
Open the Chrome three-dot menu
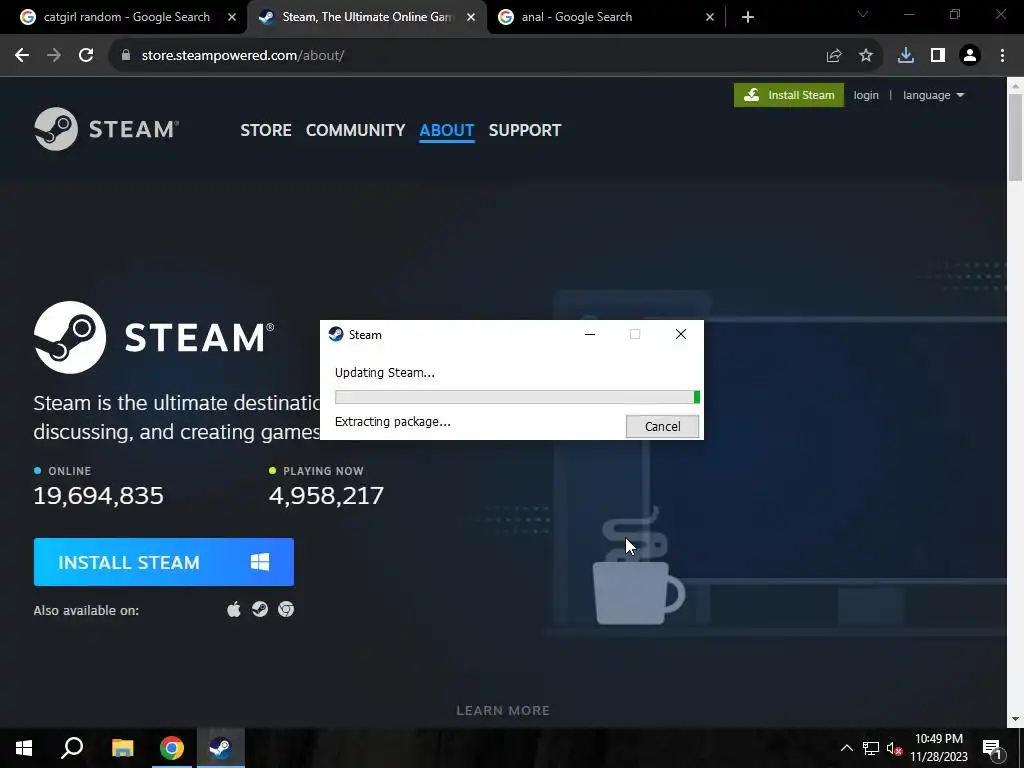pyautogui.click(x=1002, y=56)
